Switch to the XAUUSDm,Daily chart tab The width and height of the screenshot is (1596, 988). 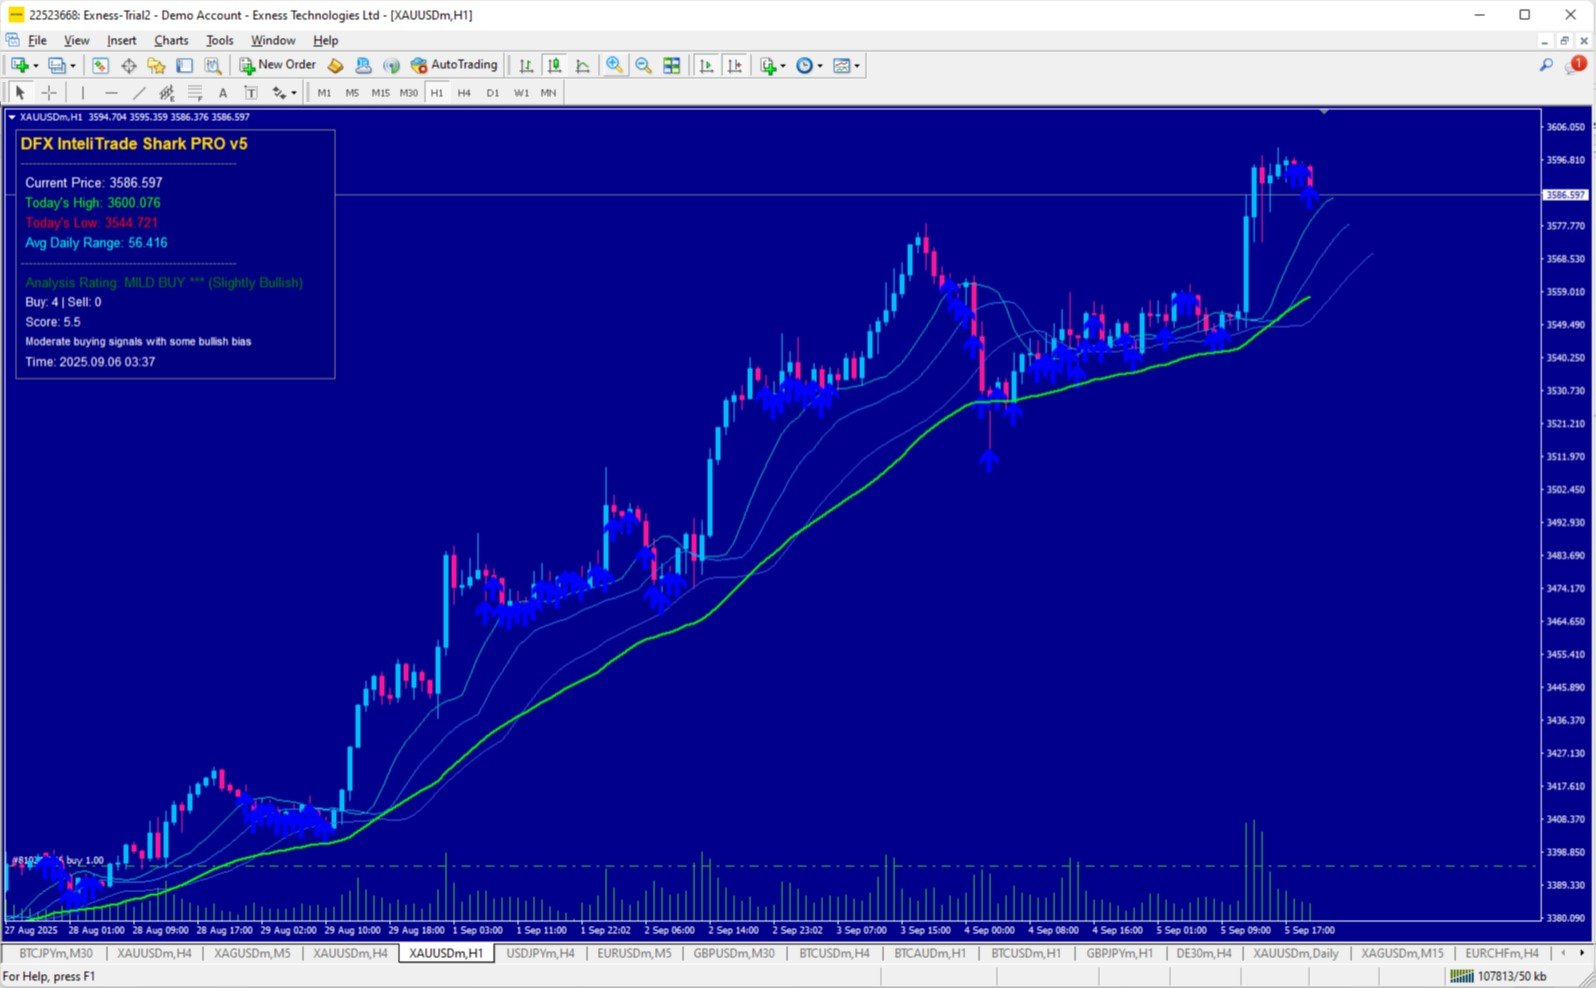click(1296, 953)
